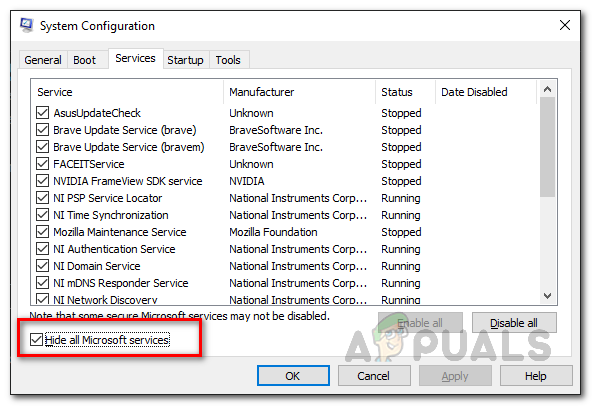Screen dimensions: 592x406
Task: Sort by the Status column header
Action: (x=405, y=92)
